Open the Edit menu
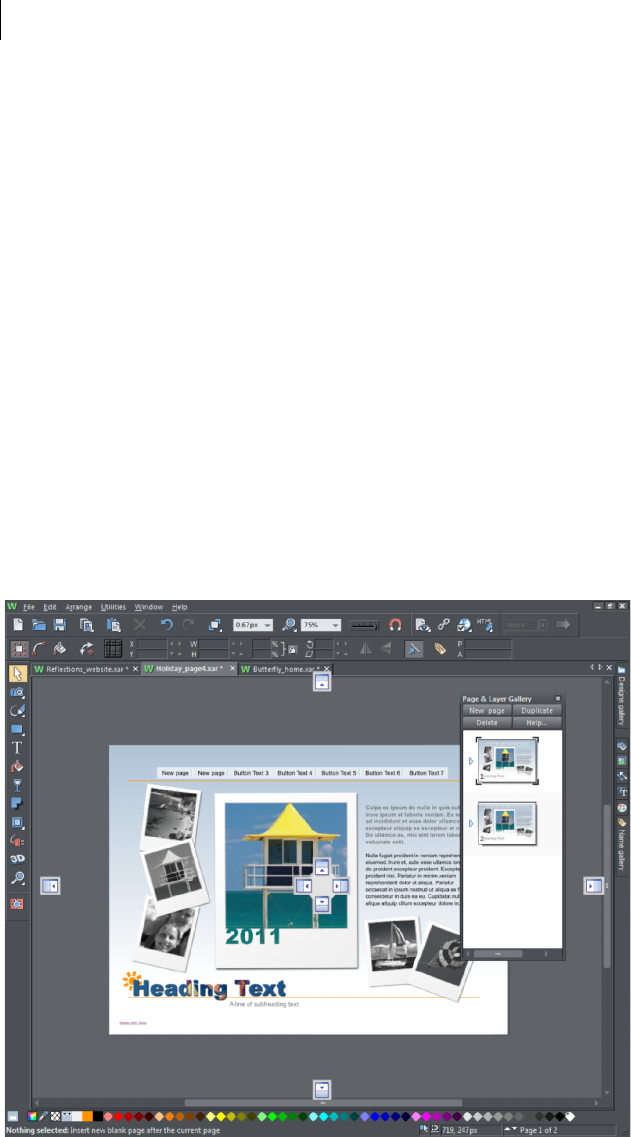 (49, 607)
